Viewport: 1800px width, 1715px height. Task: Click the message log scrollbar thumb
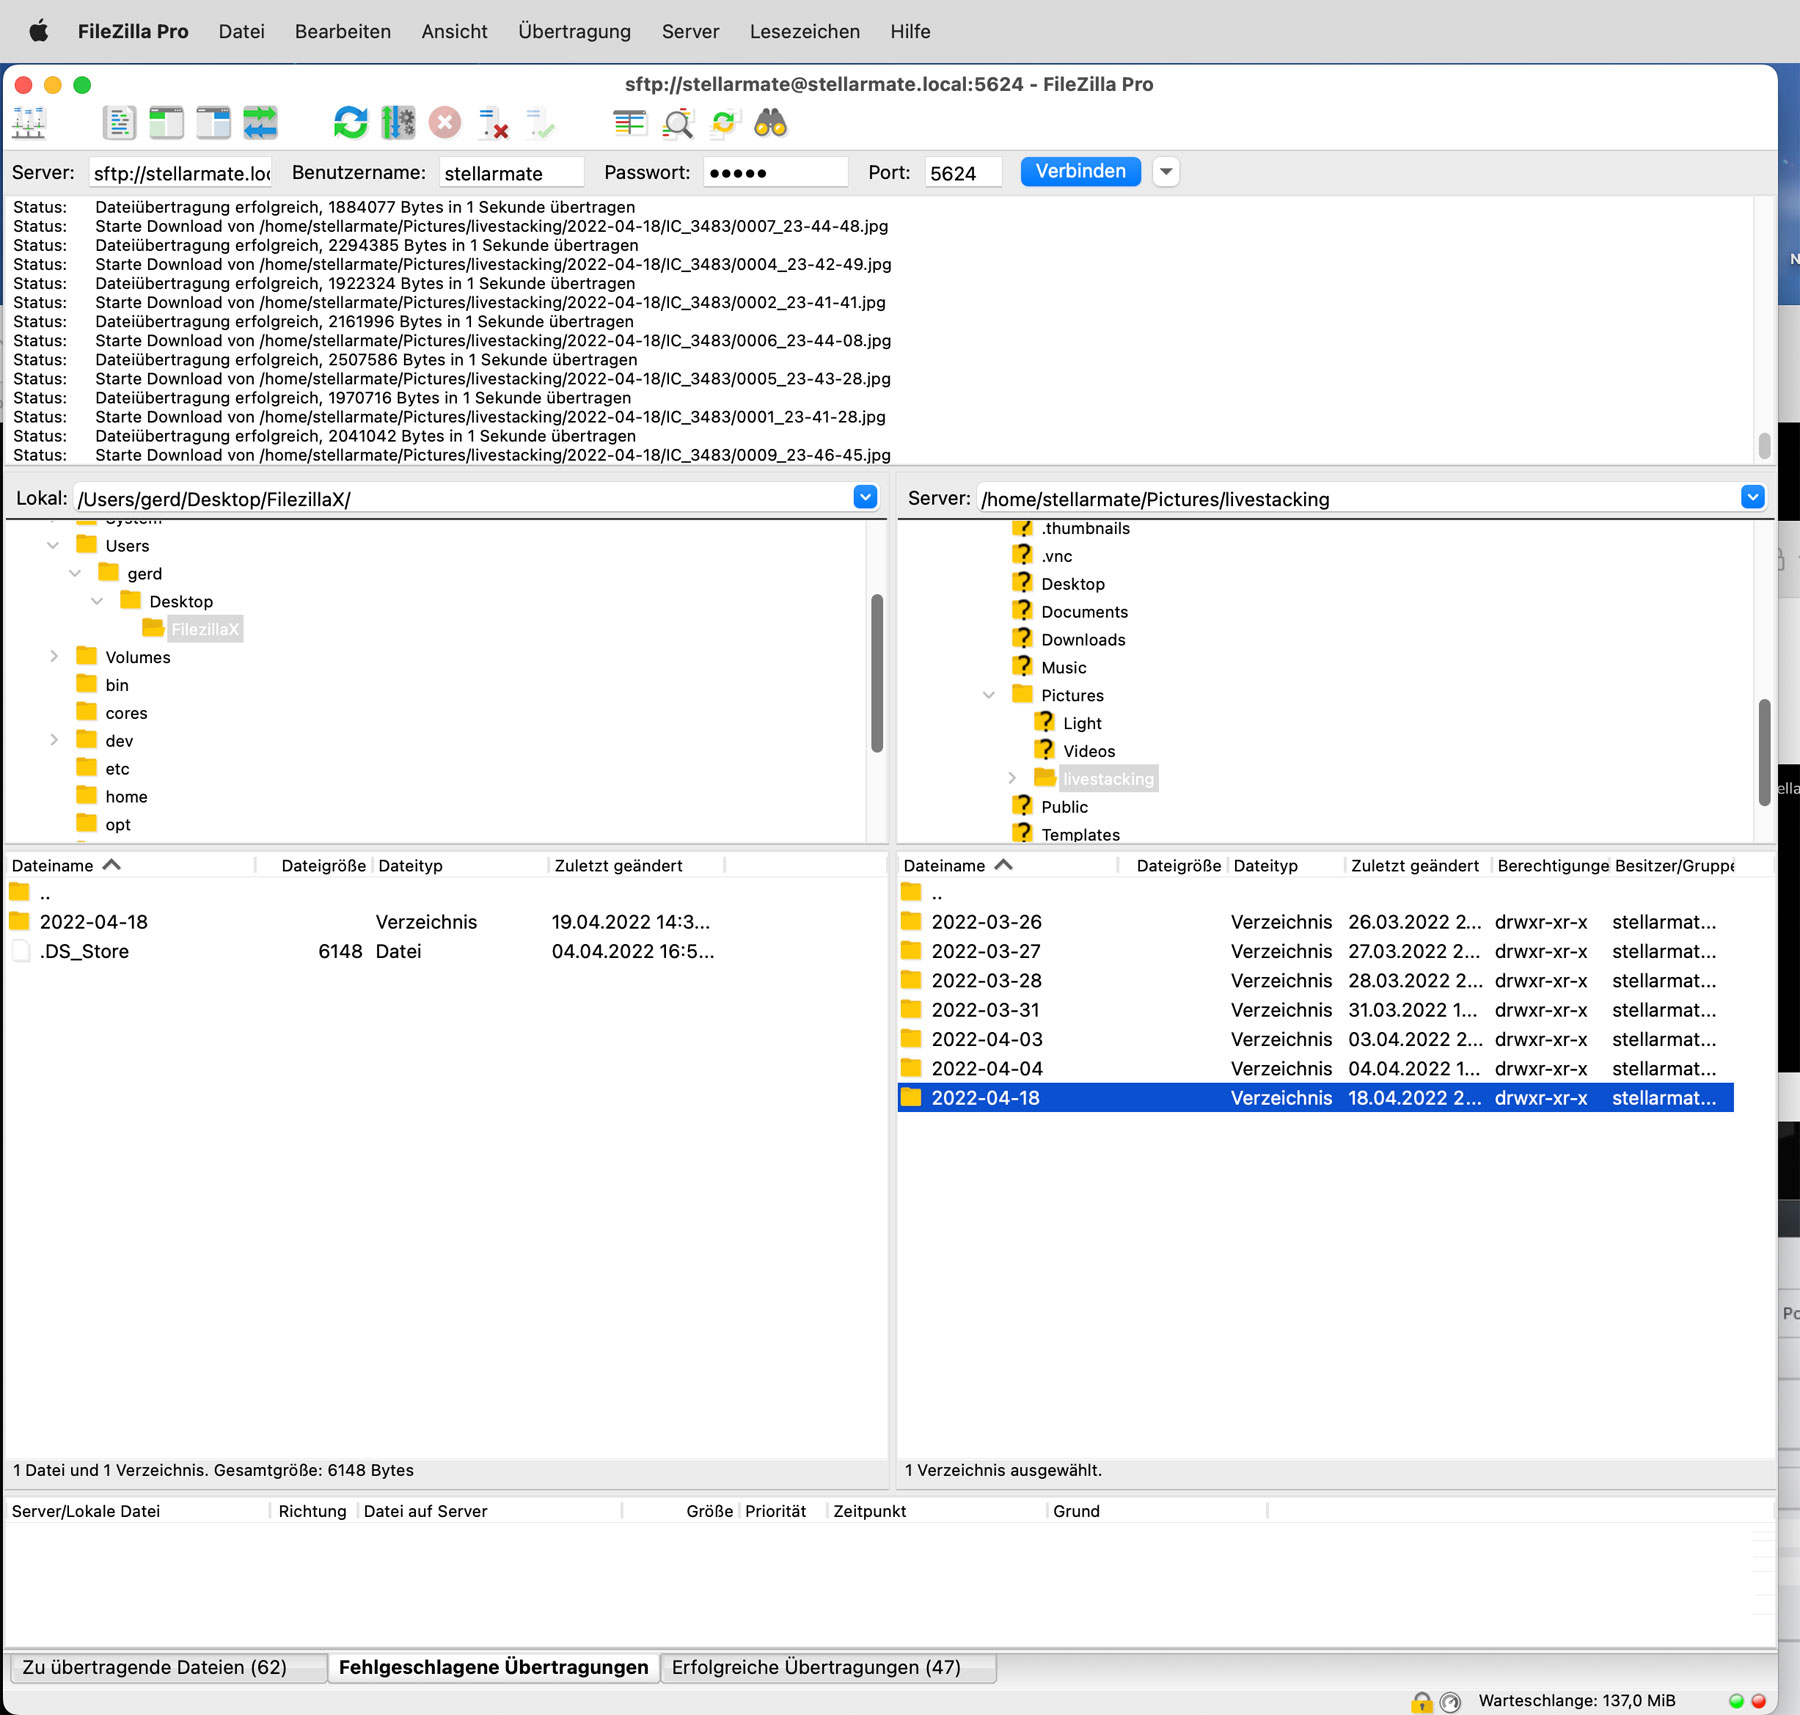click(1764, 444)
